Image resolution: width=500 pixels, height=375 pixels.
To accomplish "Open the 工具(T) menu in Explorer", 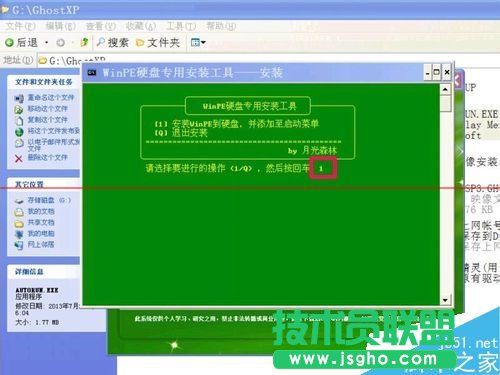I will [x=181, y=26].
